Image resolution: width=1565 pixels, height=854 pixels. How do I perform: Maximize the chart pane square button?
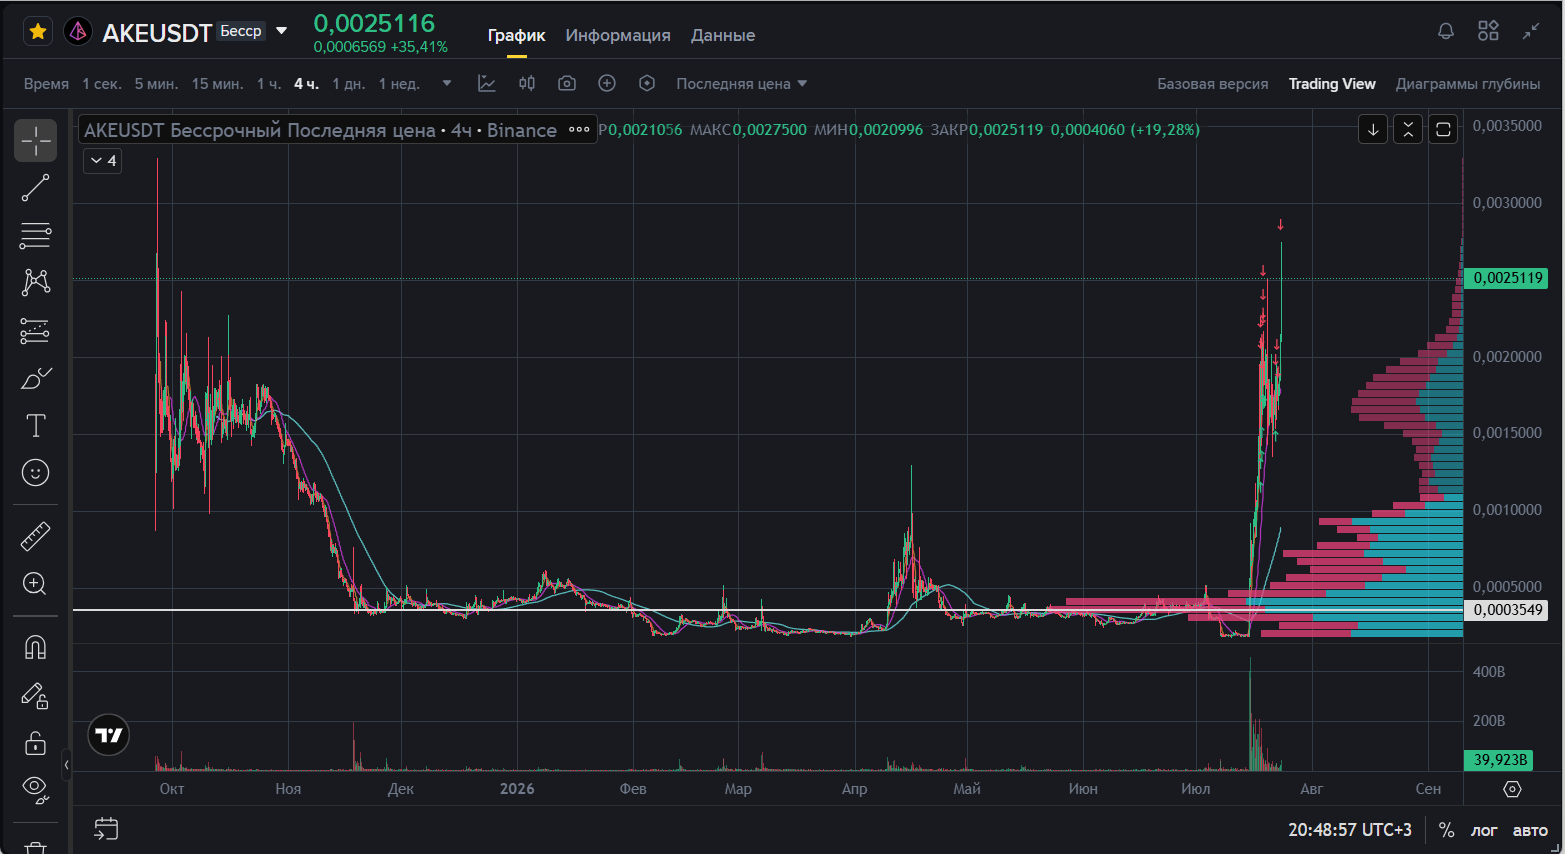point(1443,129)
